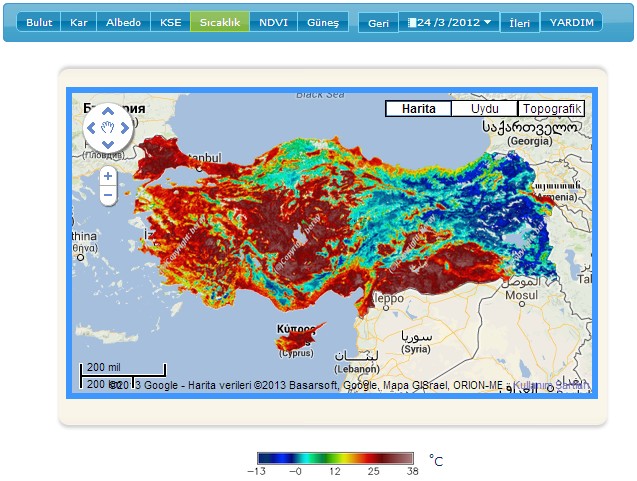Zoom out with the minus button
This screenshot has width=637, height=481.
click(x=108, y=195)
